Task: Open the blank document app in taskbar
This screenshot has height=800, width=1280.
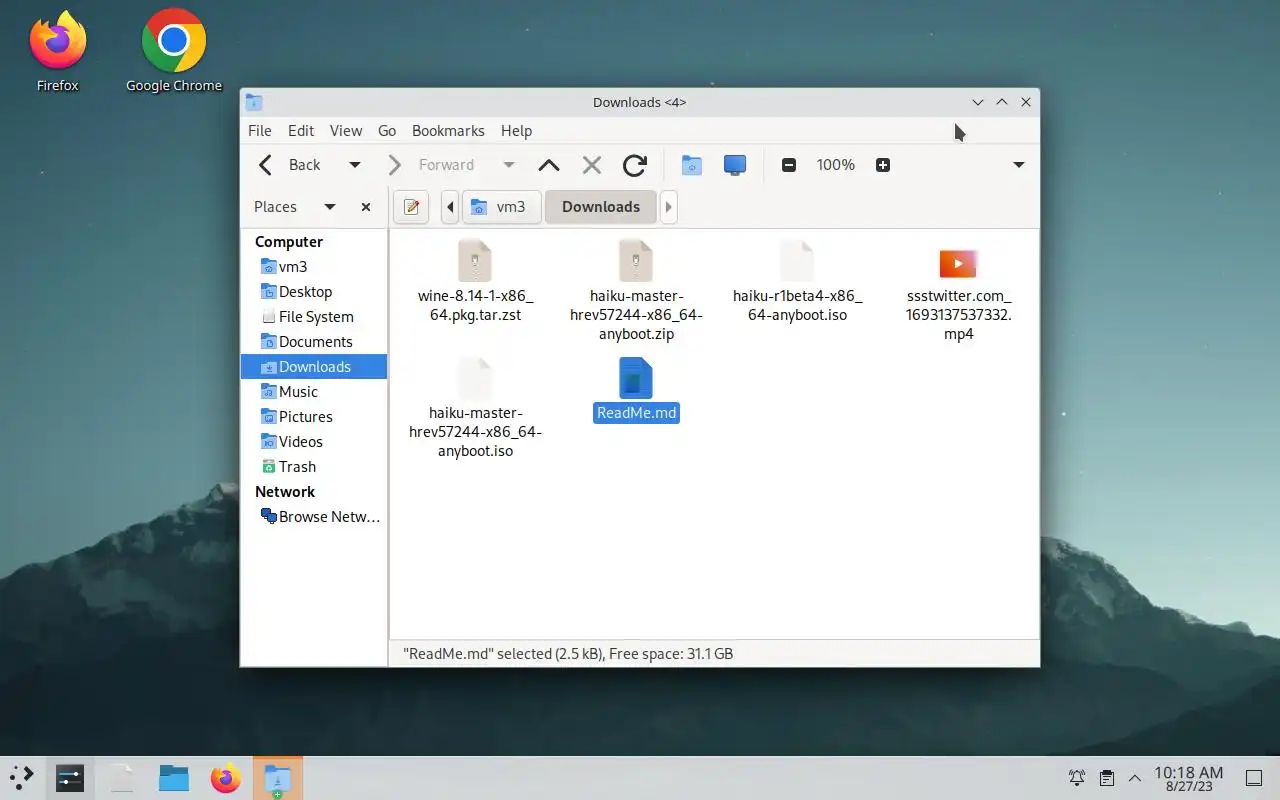Action: click(122, 777)
